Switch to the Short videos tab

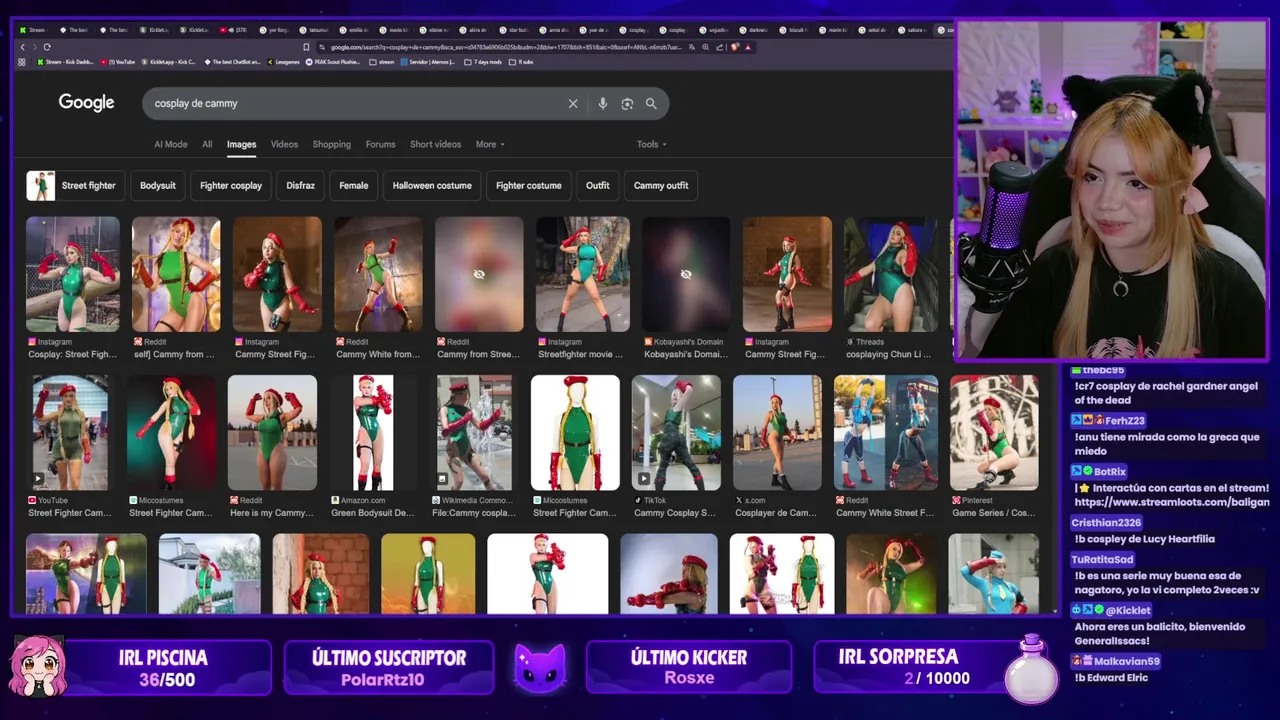click(x=435, y=144)
